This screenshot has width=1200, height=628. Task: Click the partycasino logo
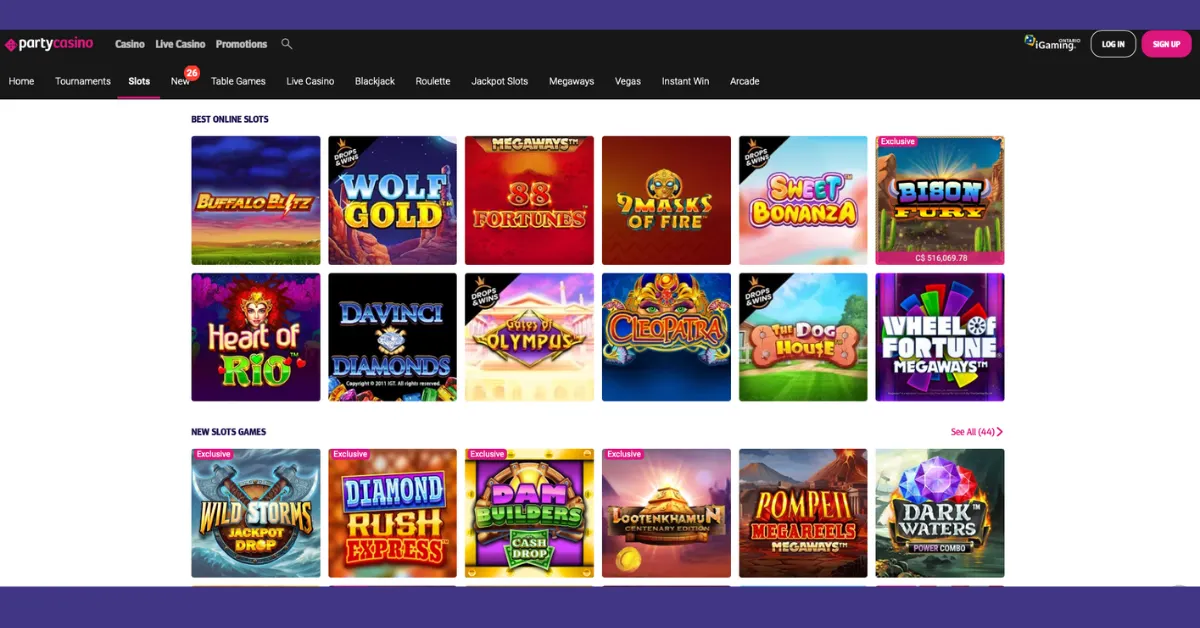[49, 44]
